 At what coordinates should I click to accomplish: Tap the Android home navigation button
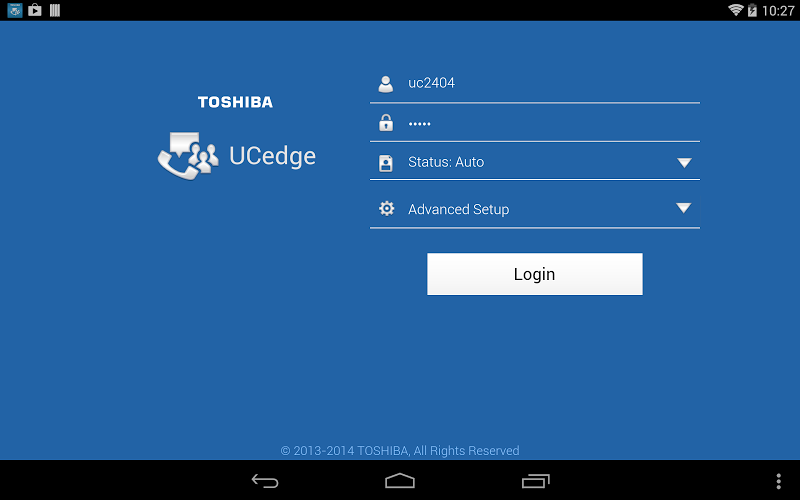point(400,481)
